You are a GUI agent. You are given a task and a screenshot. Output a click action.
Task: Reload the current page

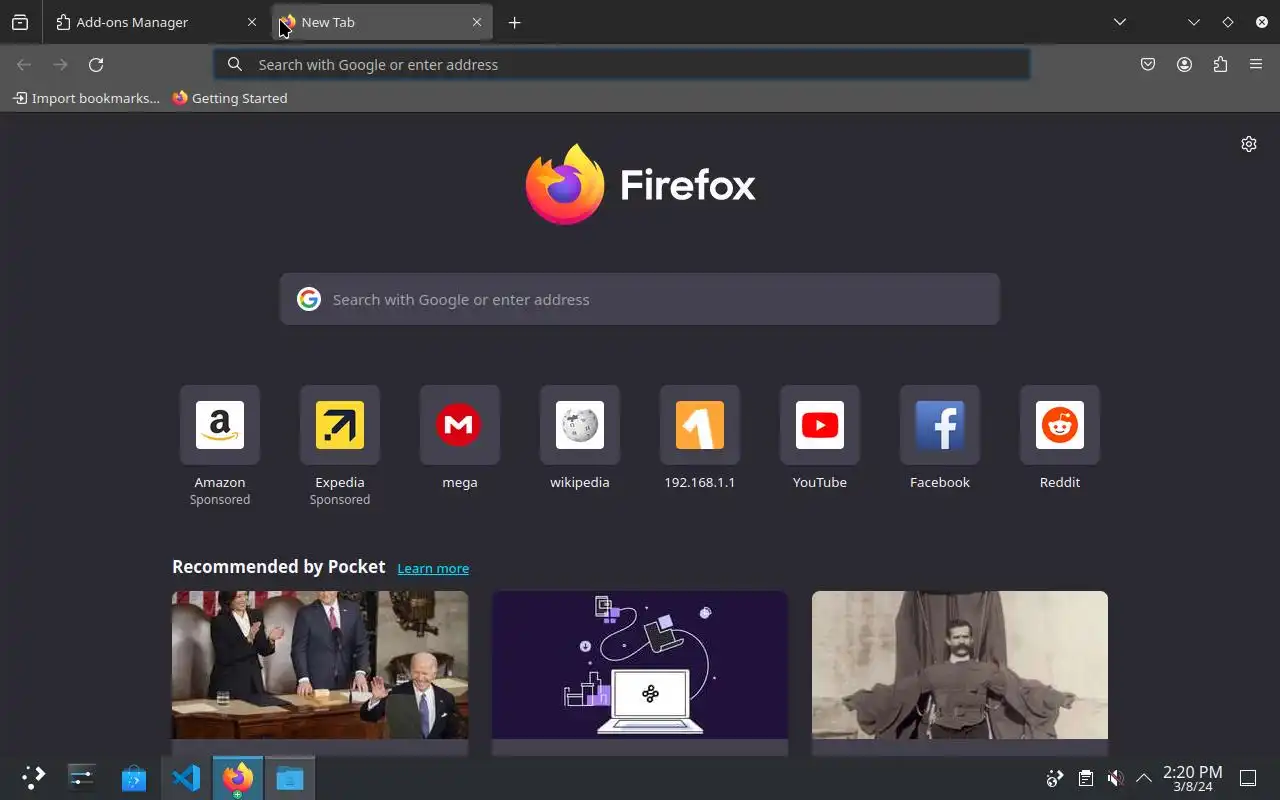pos(96,64)
